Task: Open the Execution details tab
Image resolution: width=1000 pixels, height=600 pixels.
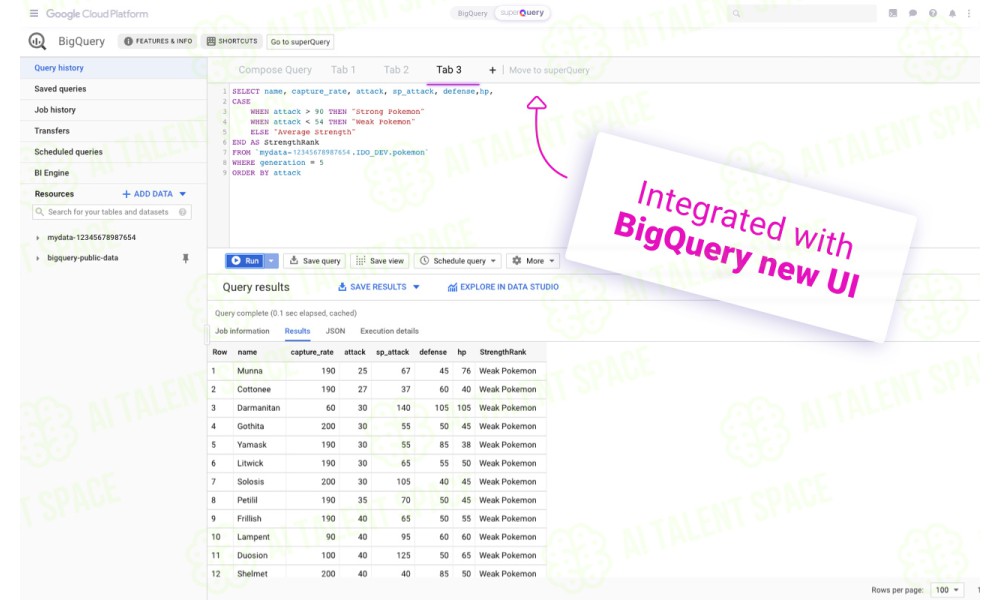Action: pyautogui.click(x=390, y=331)
